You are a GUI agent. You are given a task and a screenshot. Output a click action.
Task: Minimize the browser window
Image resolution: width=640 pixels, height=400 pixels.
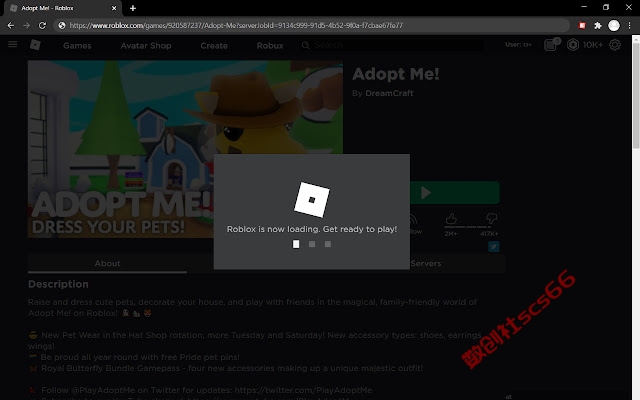click(x=584, y=7)
